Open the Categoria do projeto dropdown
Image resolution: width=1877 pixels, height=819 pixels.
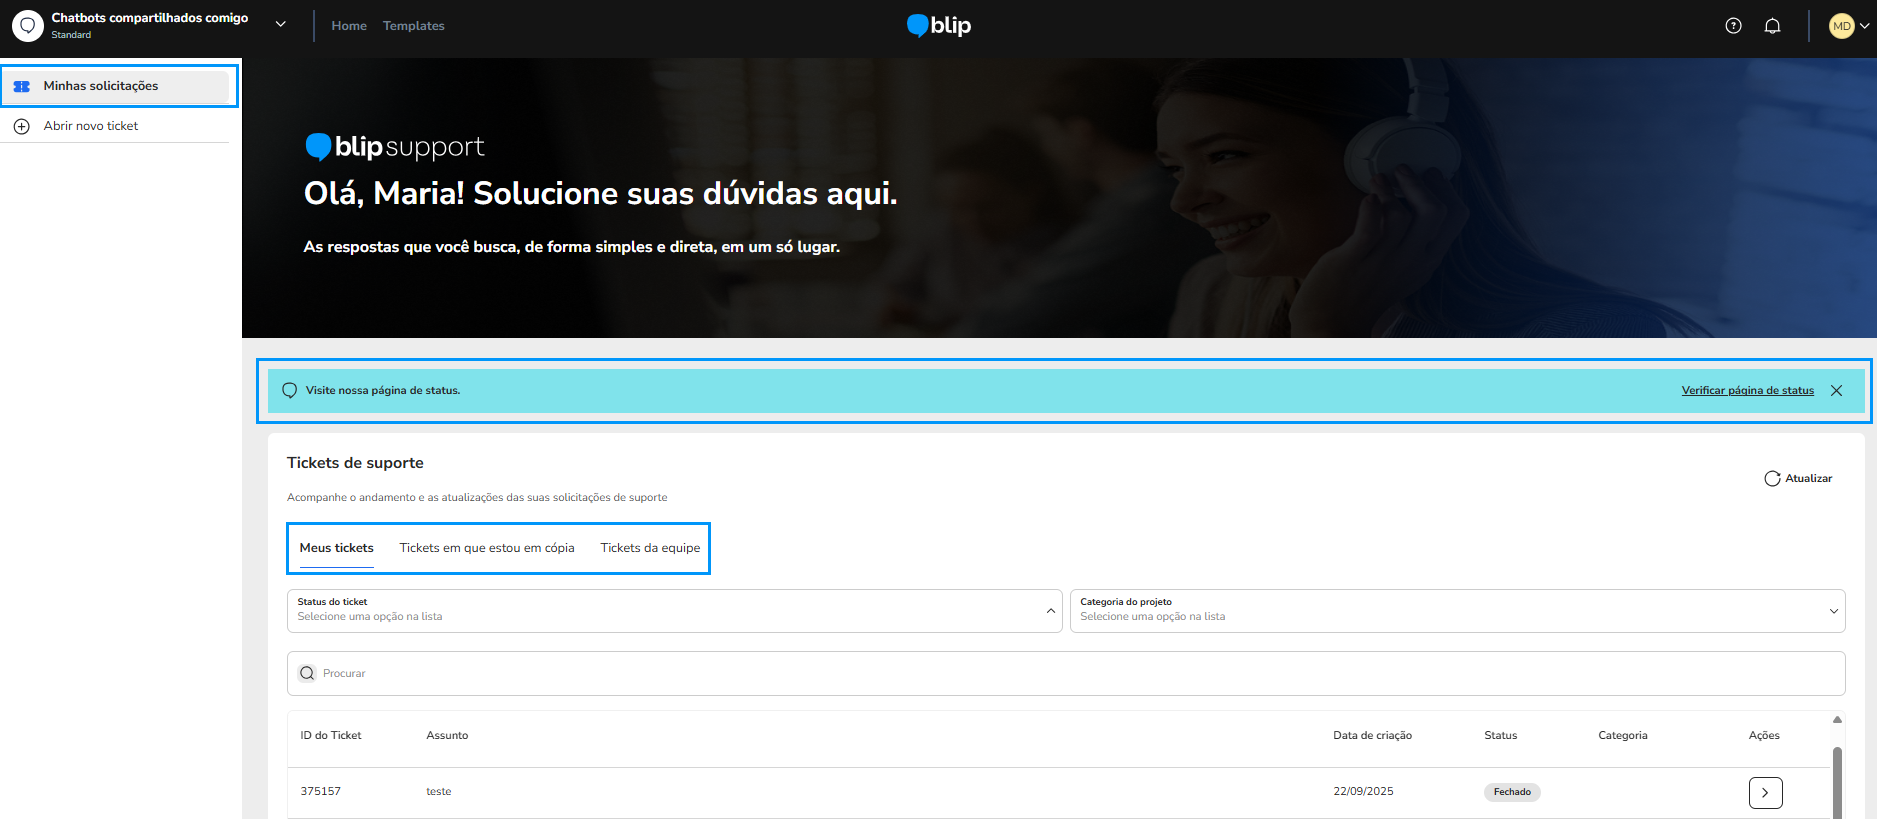(1457, 611)
